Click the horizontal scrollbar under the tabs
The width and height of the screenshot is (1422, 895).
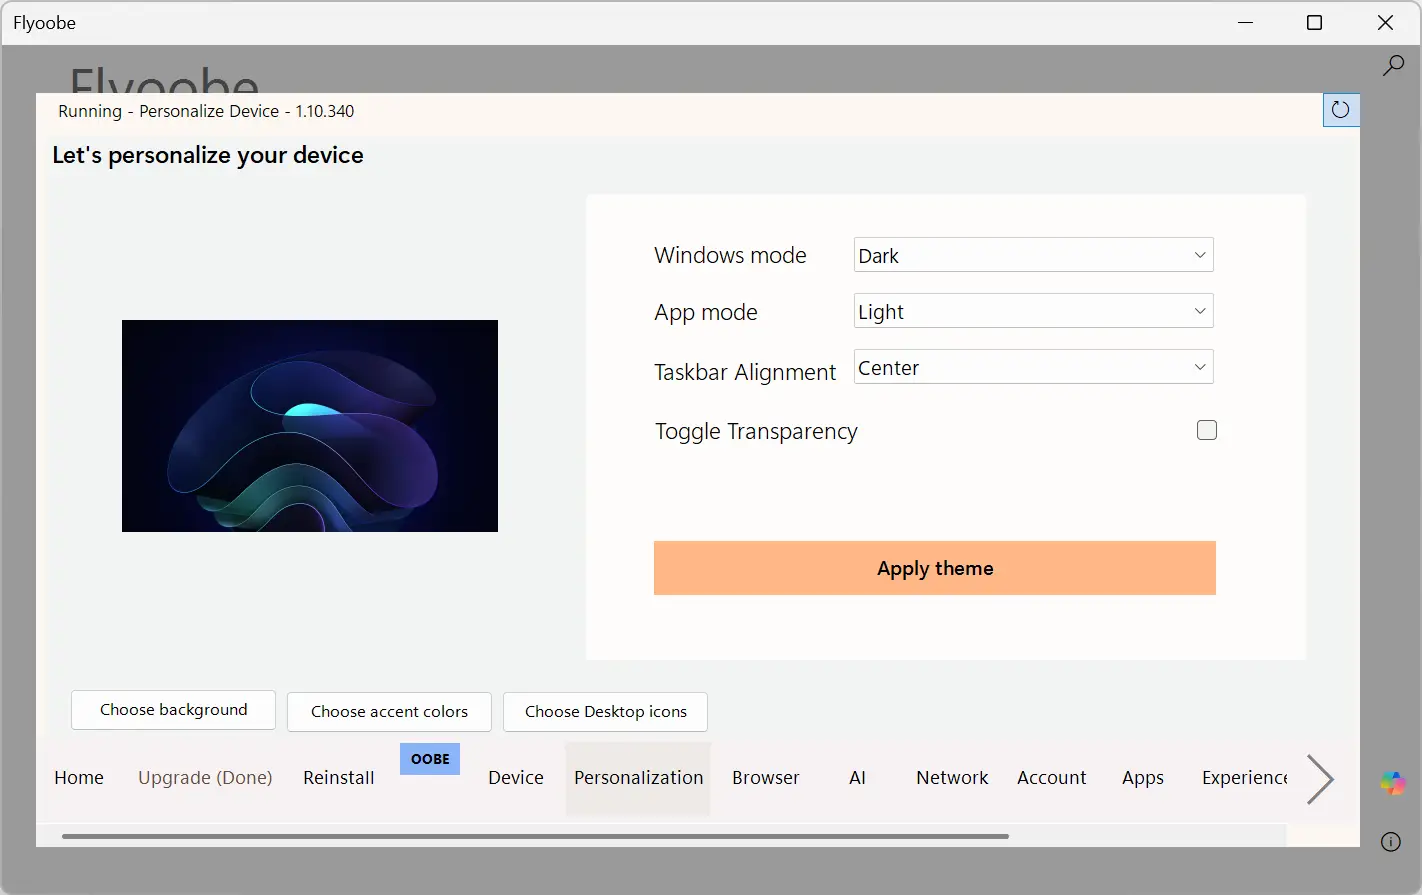[x=535, y=836]
